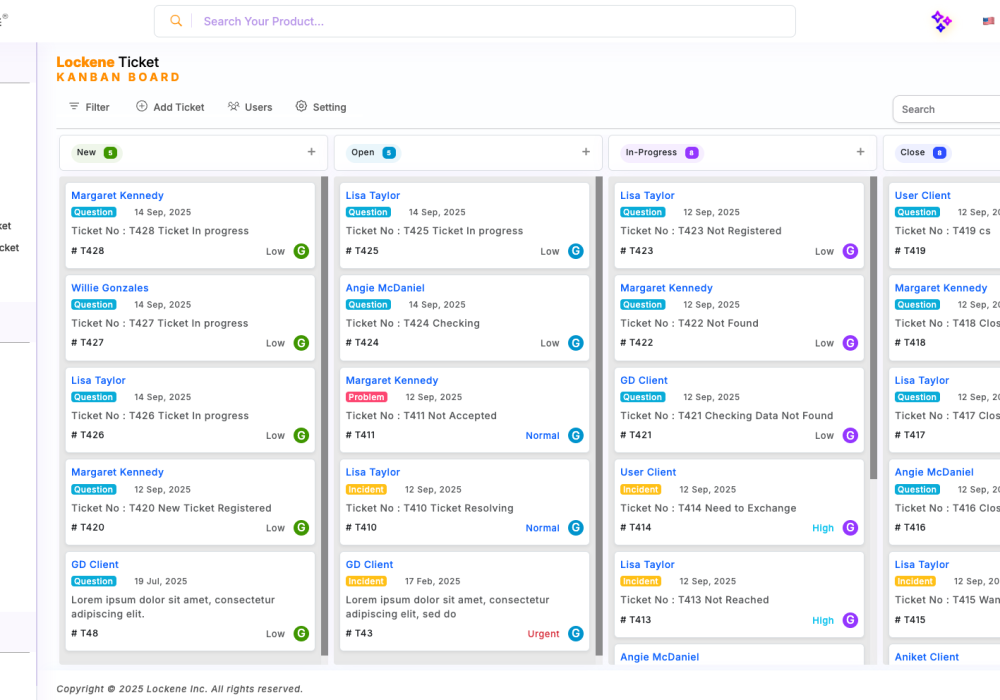Click the New column vertical scrollbar
This screenshot has width=1000, height=700.
coord(324,400)
